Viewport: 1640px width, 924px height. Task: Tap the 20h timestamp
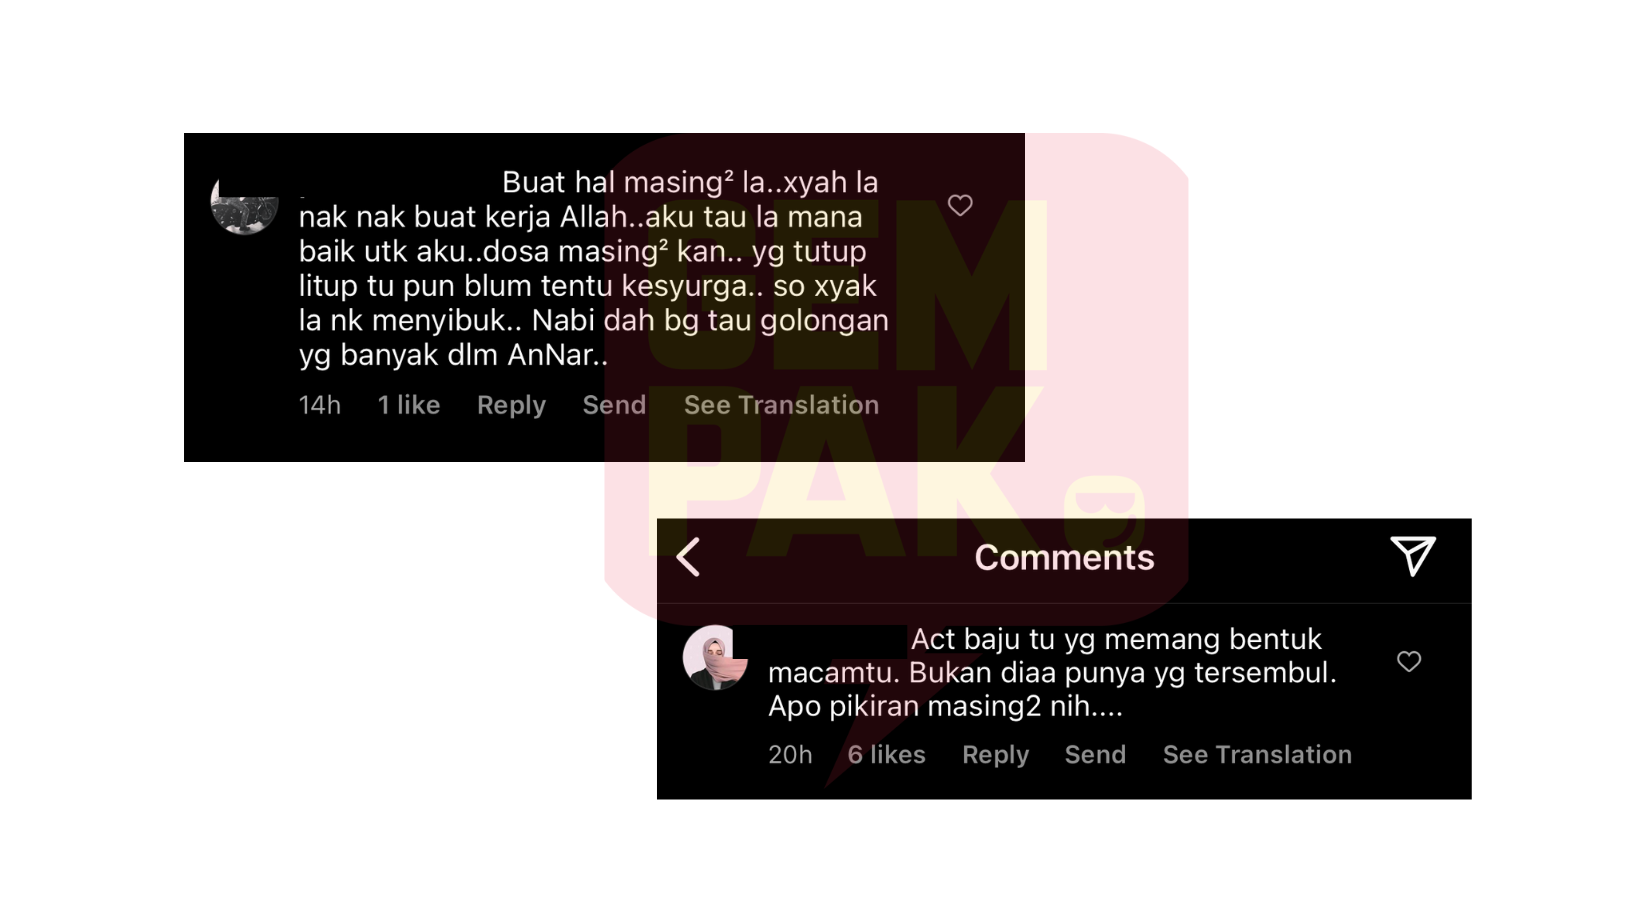tap(790, 755)
